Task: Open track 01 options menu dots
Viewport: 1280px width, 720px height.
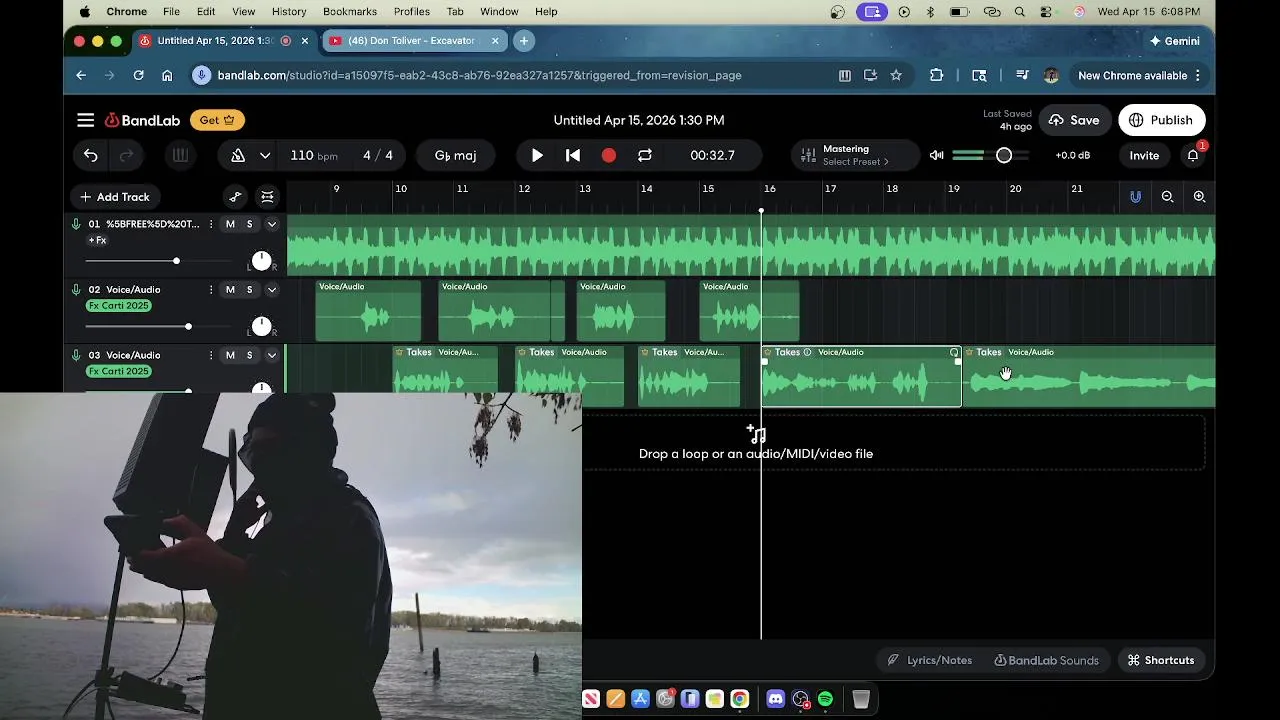Action: [x=210, y=224]
